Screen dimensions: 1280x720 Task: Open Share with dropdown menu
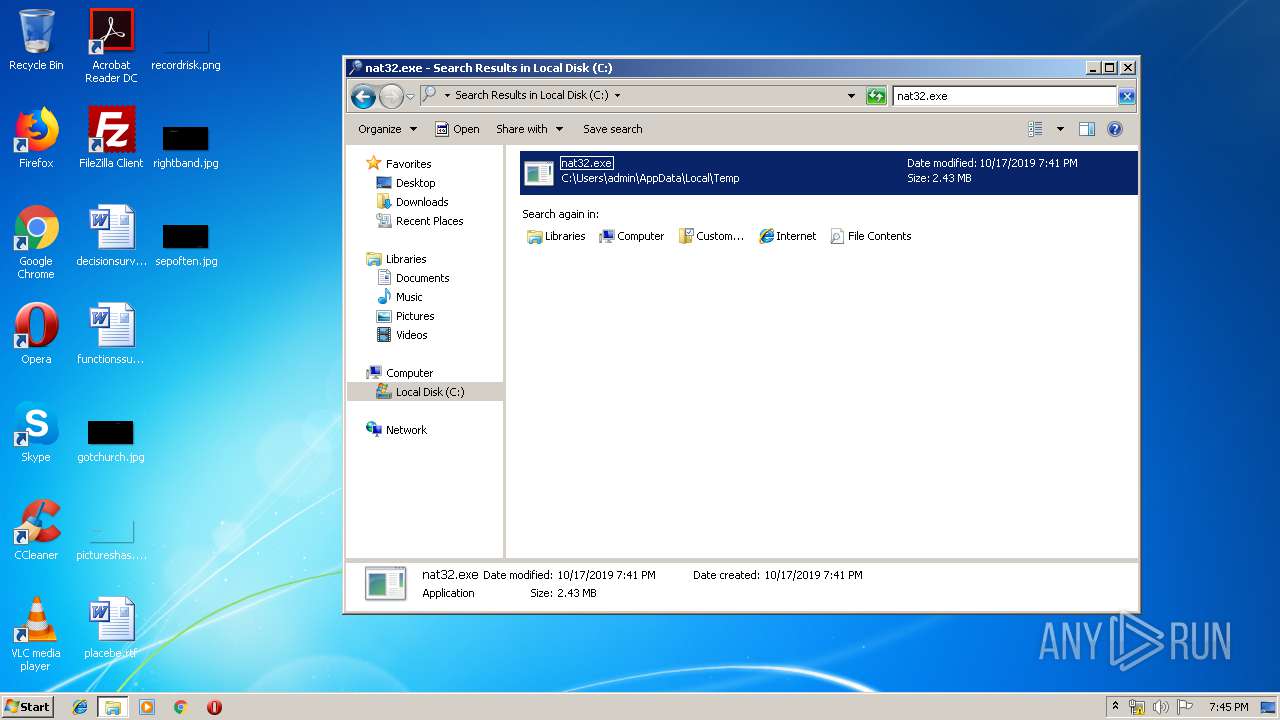coord(530,129)
